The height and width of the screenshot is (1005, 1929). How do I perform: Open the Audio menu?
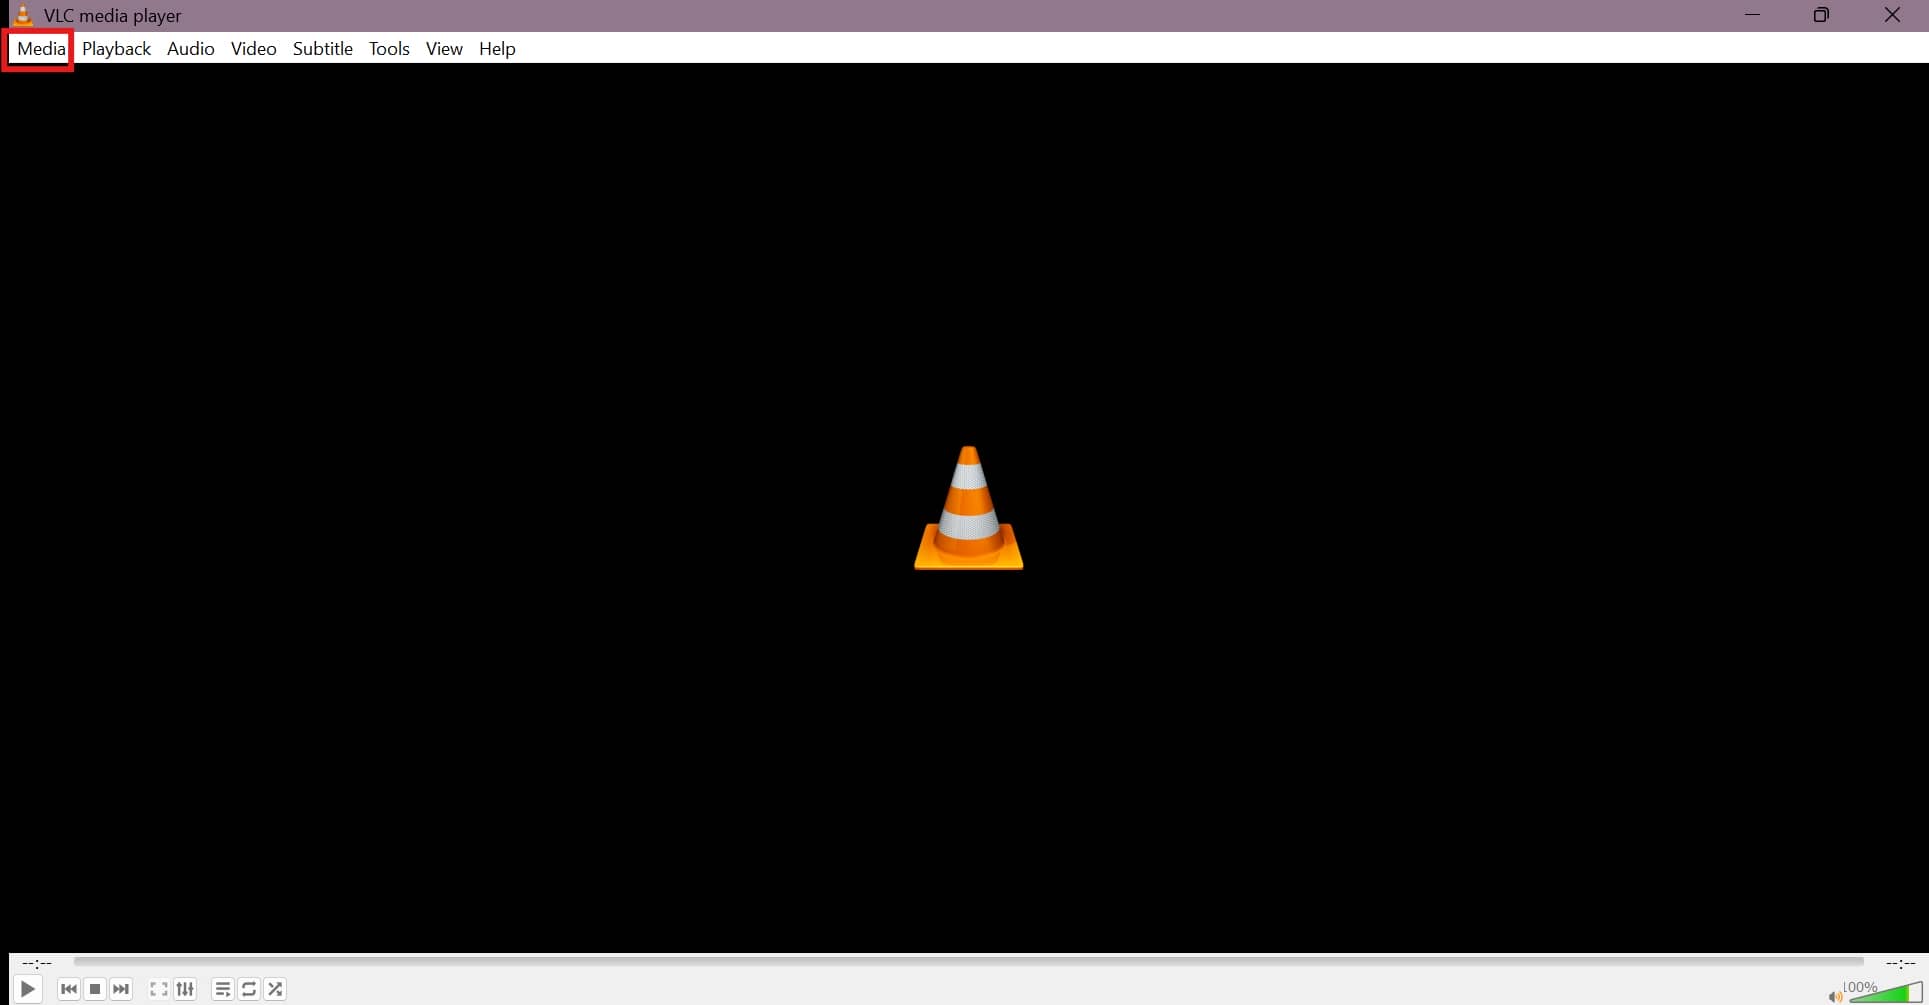tap(190, 49)
